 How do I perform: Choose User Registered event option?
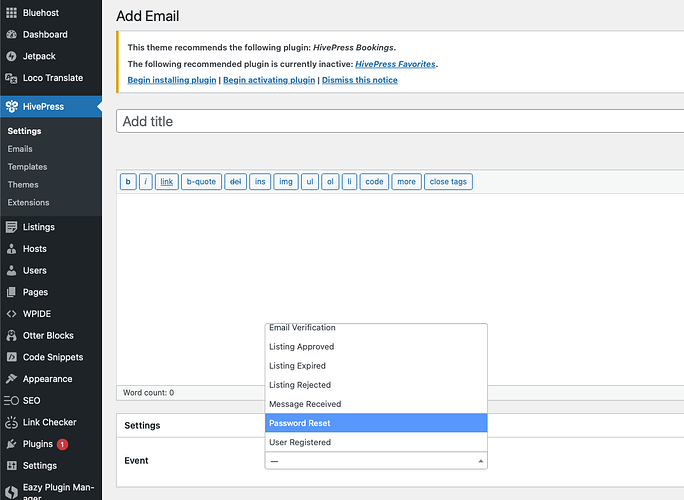click(376, 442)
